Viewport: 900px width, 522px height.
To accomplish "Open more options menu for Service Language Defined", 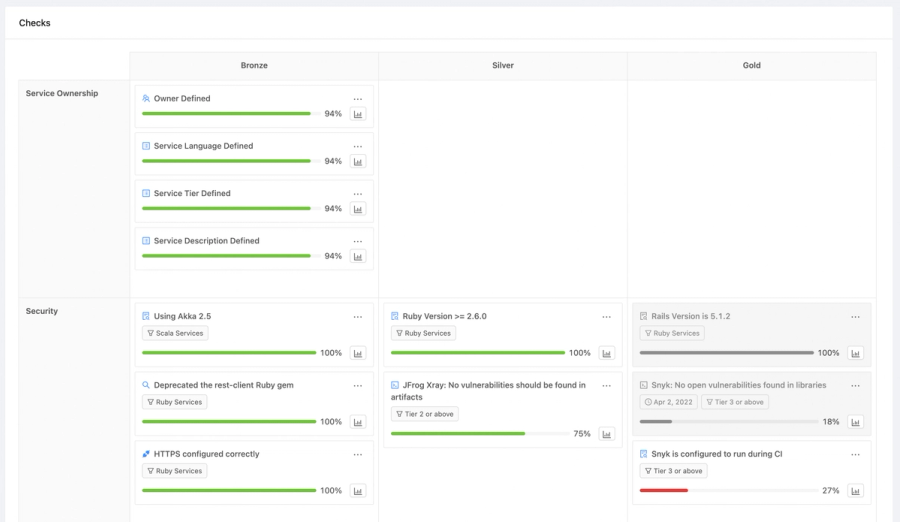I will click(x=358, y=146).
